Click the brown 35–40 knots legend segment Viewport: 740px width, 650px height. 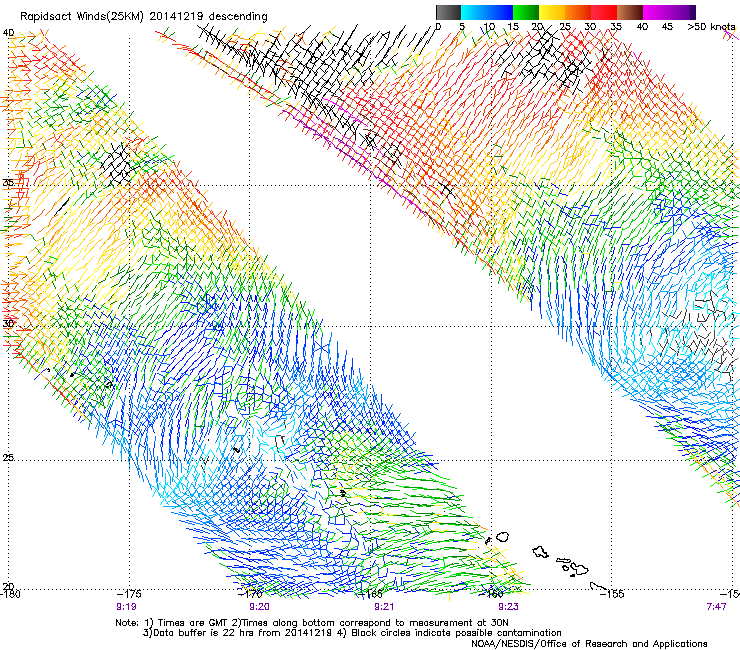[630, 12]
